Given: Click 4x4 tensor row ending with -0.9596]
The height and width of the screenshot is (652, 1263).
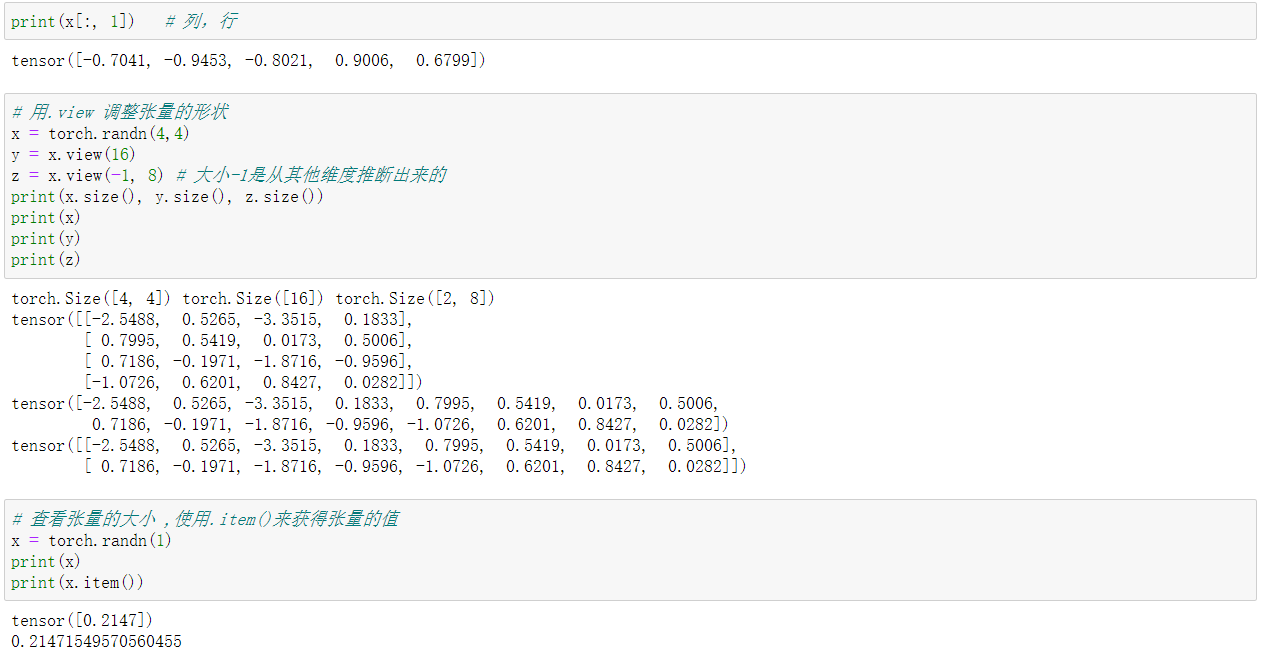Looking at the screenshot, I should pos(249,362).
